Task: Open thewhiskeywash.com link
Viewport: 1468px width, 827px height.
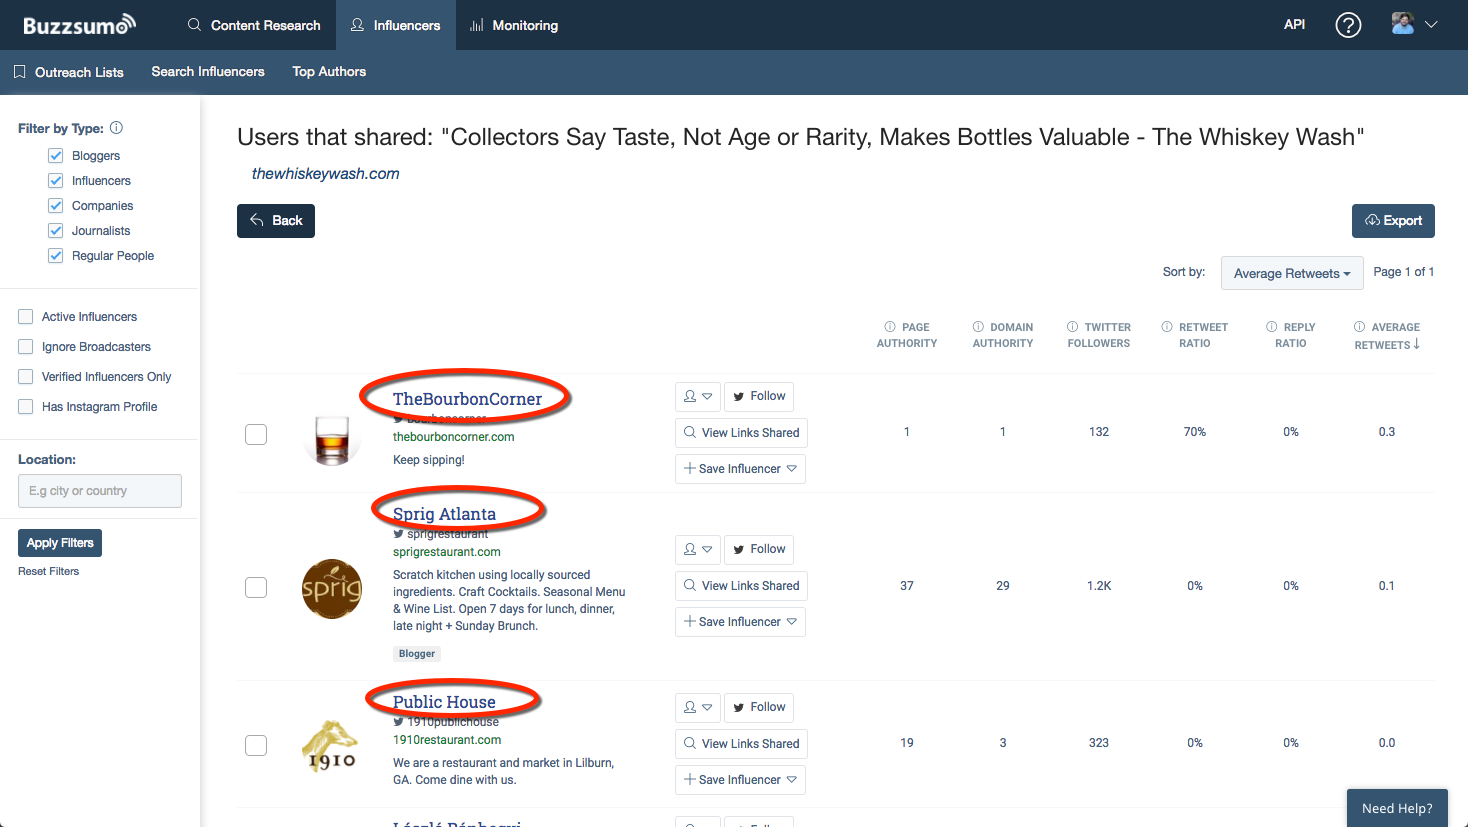Action: pos(325,174)
